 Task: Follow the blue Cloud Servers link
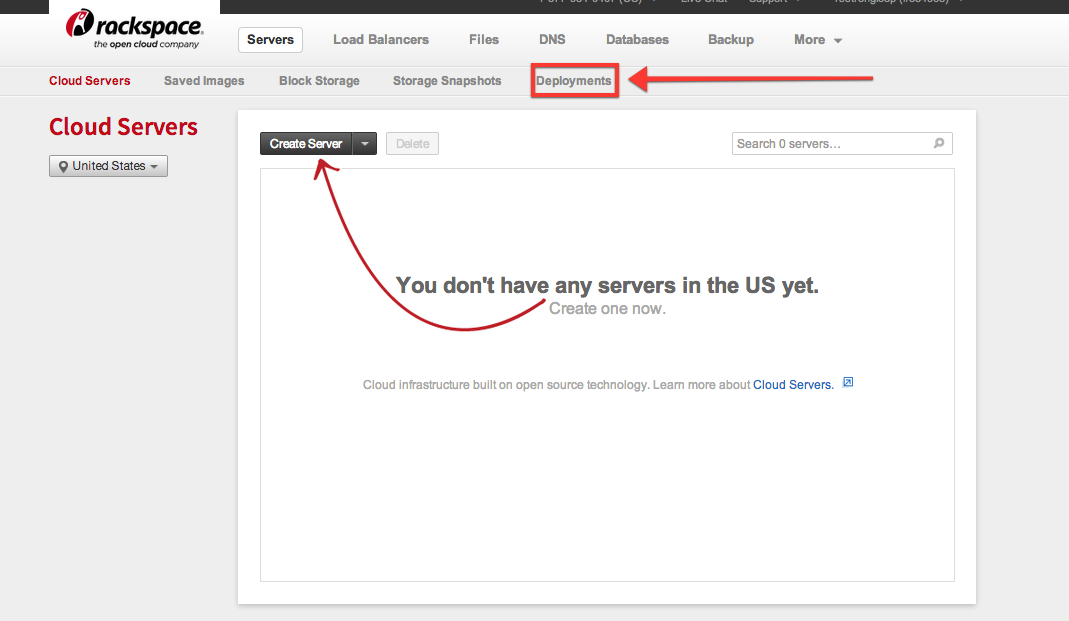tap(793, 384)
